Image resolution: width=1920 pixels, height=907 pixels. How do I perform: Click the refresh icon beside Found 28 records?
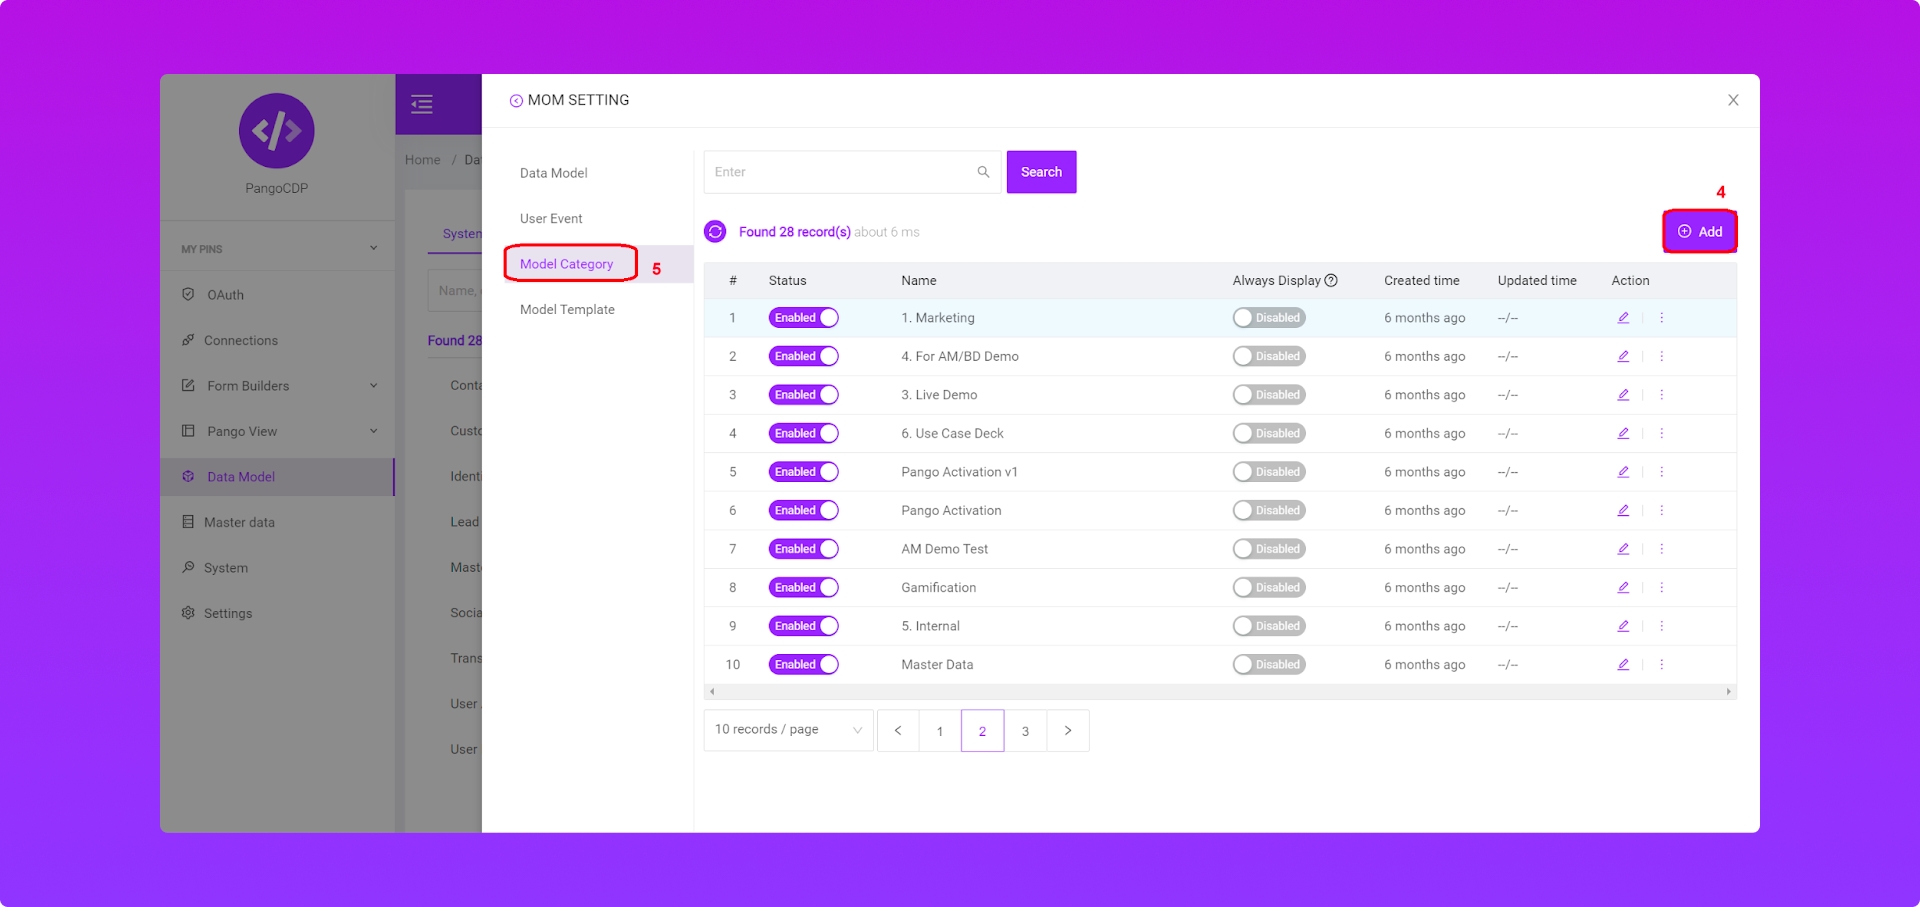coord(715,232)
